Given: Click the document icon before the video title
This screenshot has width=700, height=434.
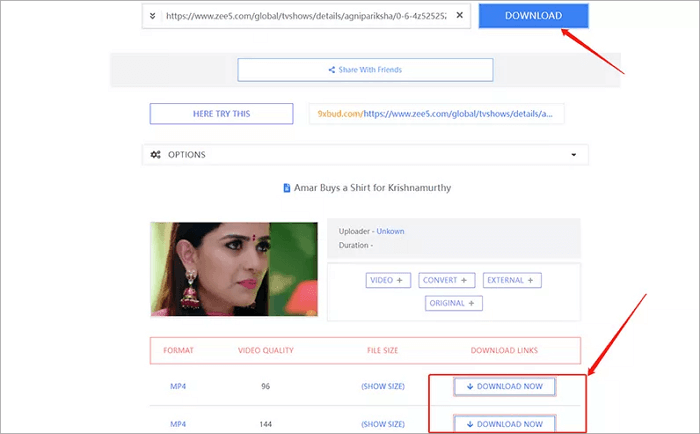Looking at the screenshot, I should click(x=286, y=187).
